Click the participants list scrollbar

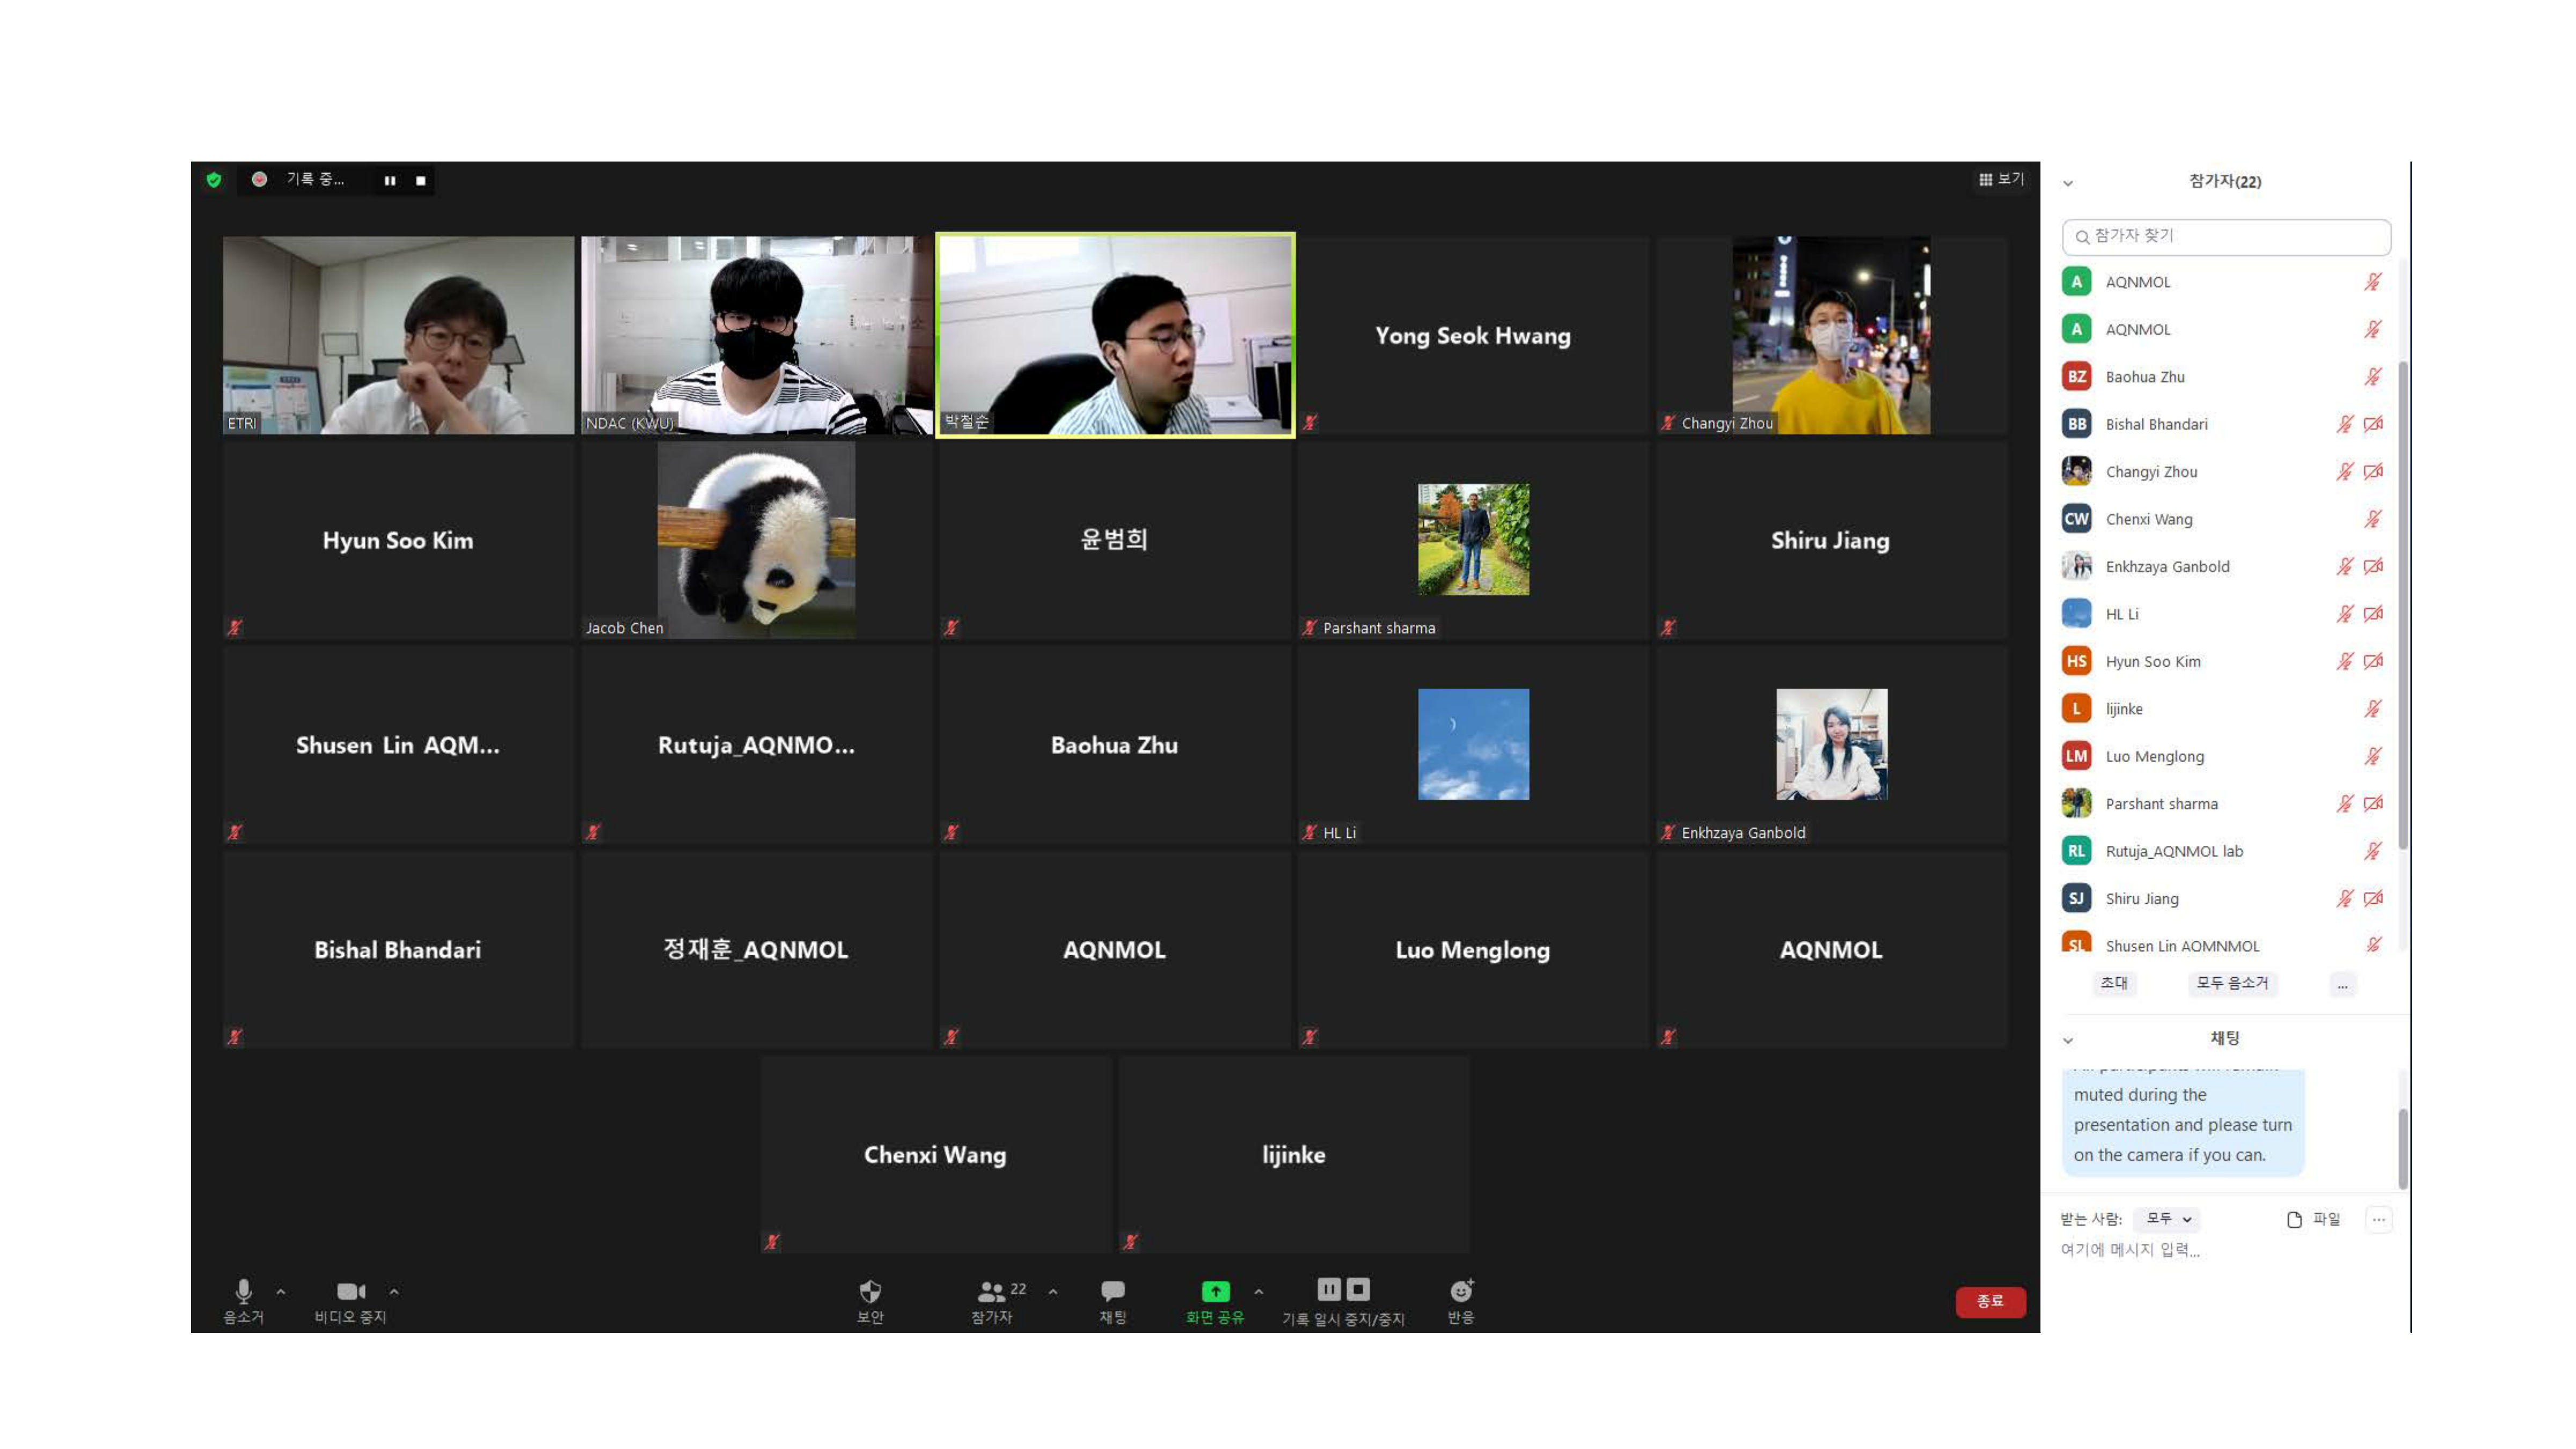pyautogui.click(x=2402, y=605)
